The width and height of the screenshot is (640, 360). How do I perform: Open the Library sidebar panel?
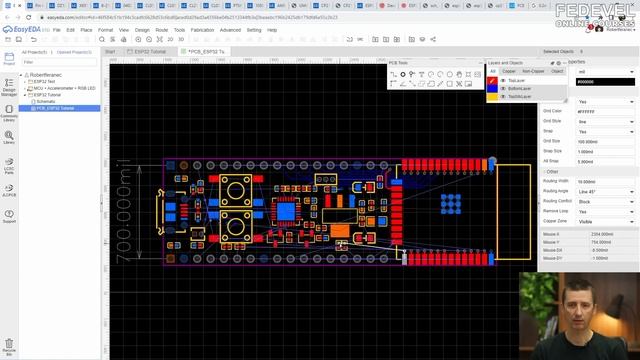pyautogui.click(x=9, y=137)
